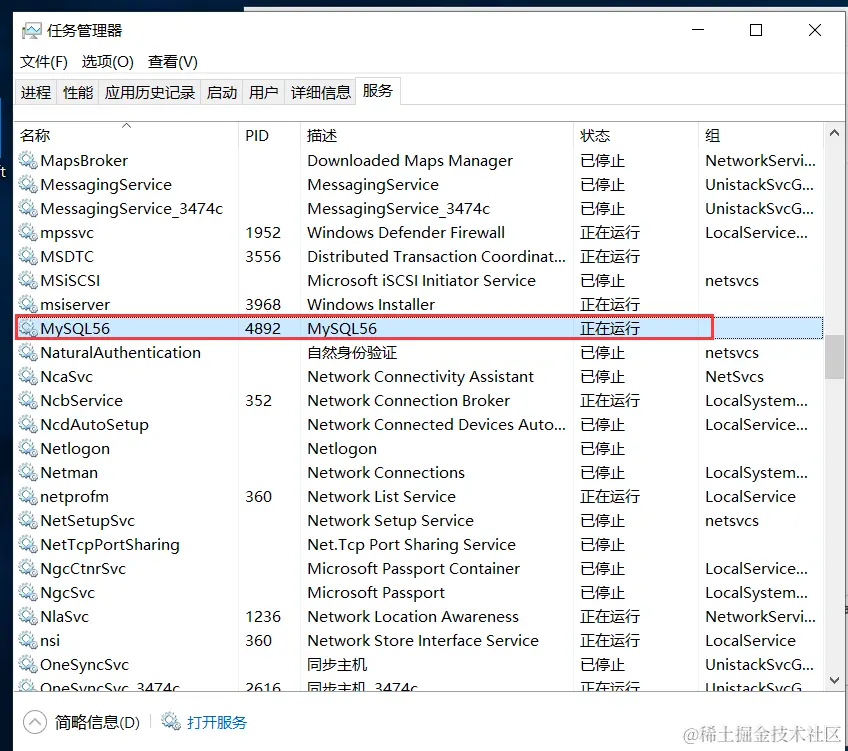The image size is (848, 751).
Task: Select the MessagingService row name
Action: click(x=106, y=184)
